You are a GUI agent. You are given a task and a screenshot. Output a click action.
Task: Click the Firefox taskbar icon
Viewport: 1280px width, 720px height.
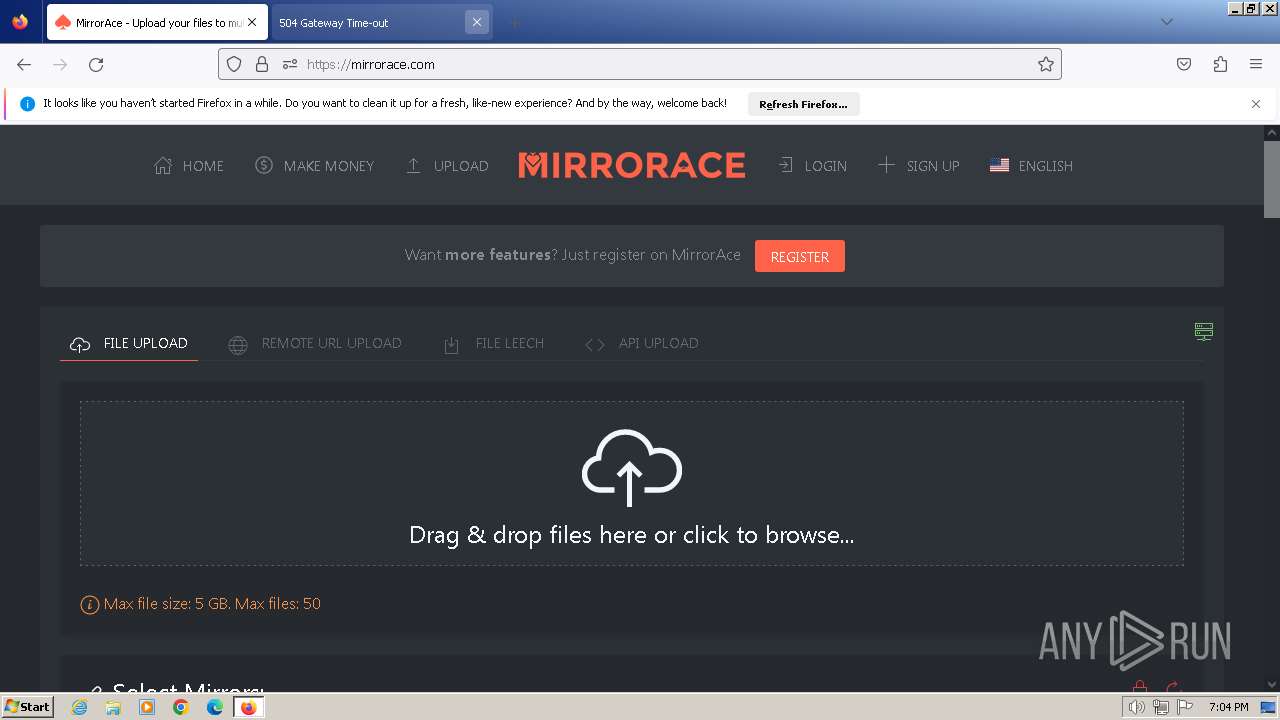(x=248, y=707)
